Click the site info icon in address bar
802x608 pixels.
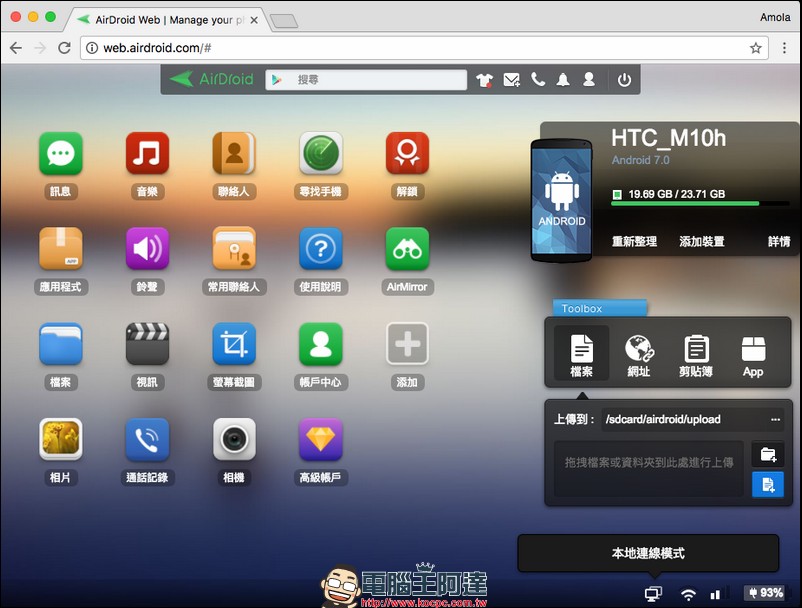92,48
